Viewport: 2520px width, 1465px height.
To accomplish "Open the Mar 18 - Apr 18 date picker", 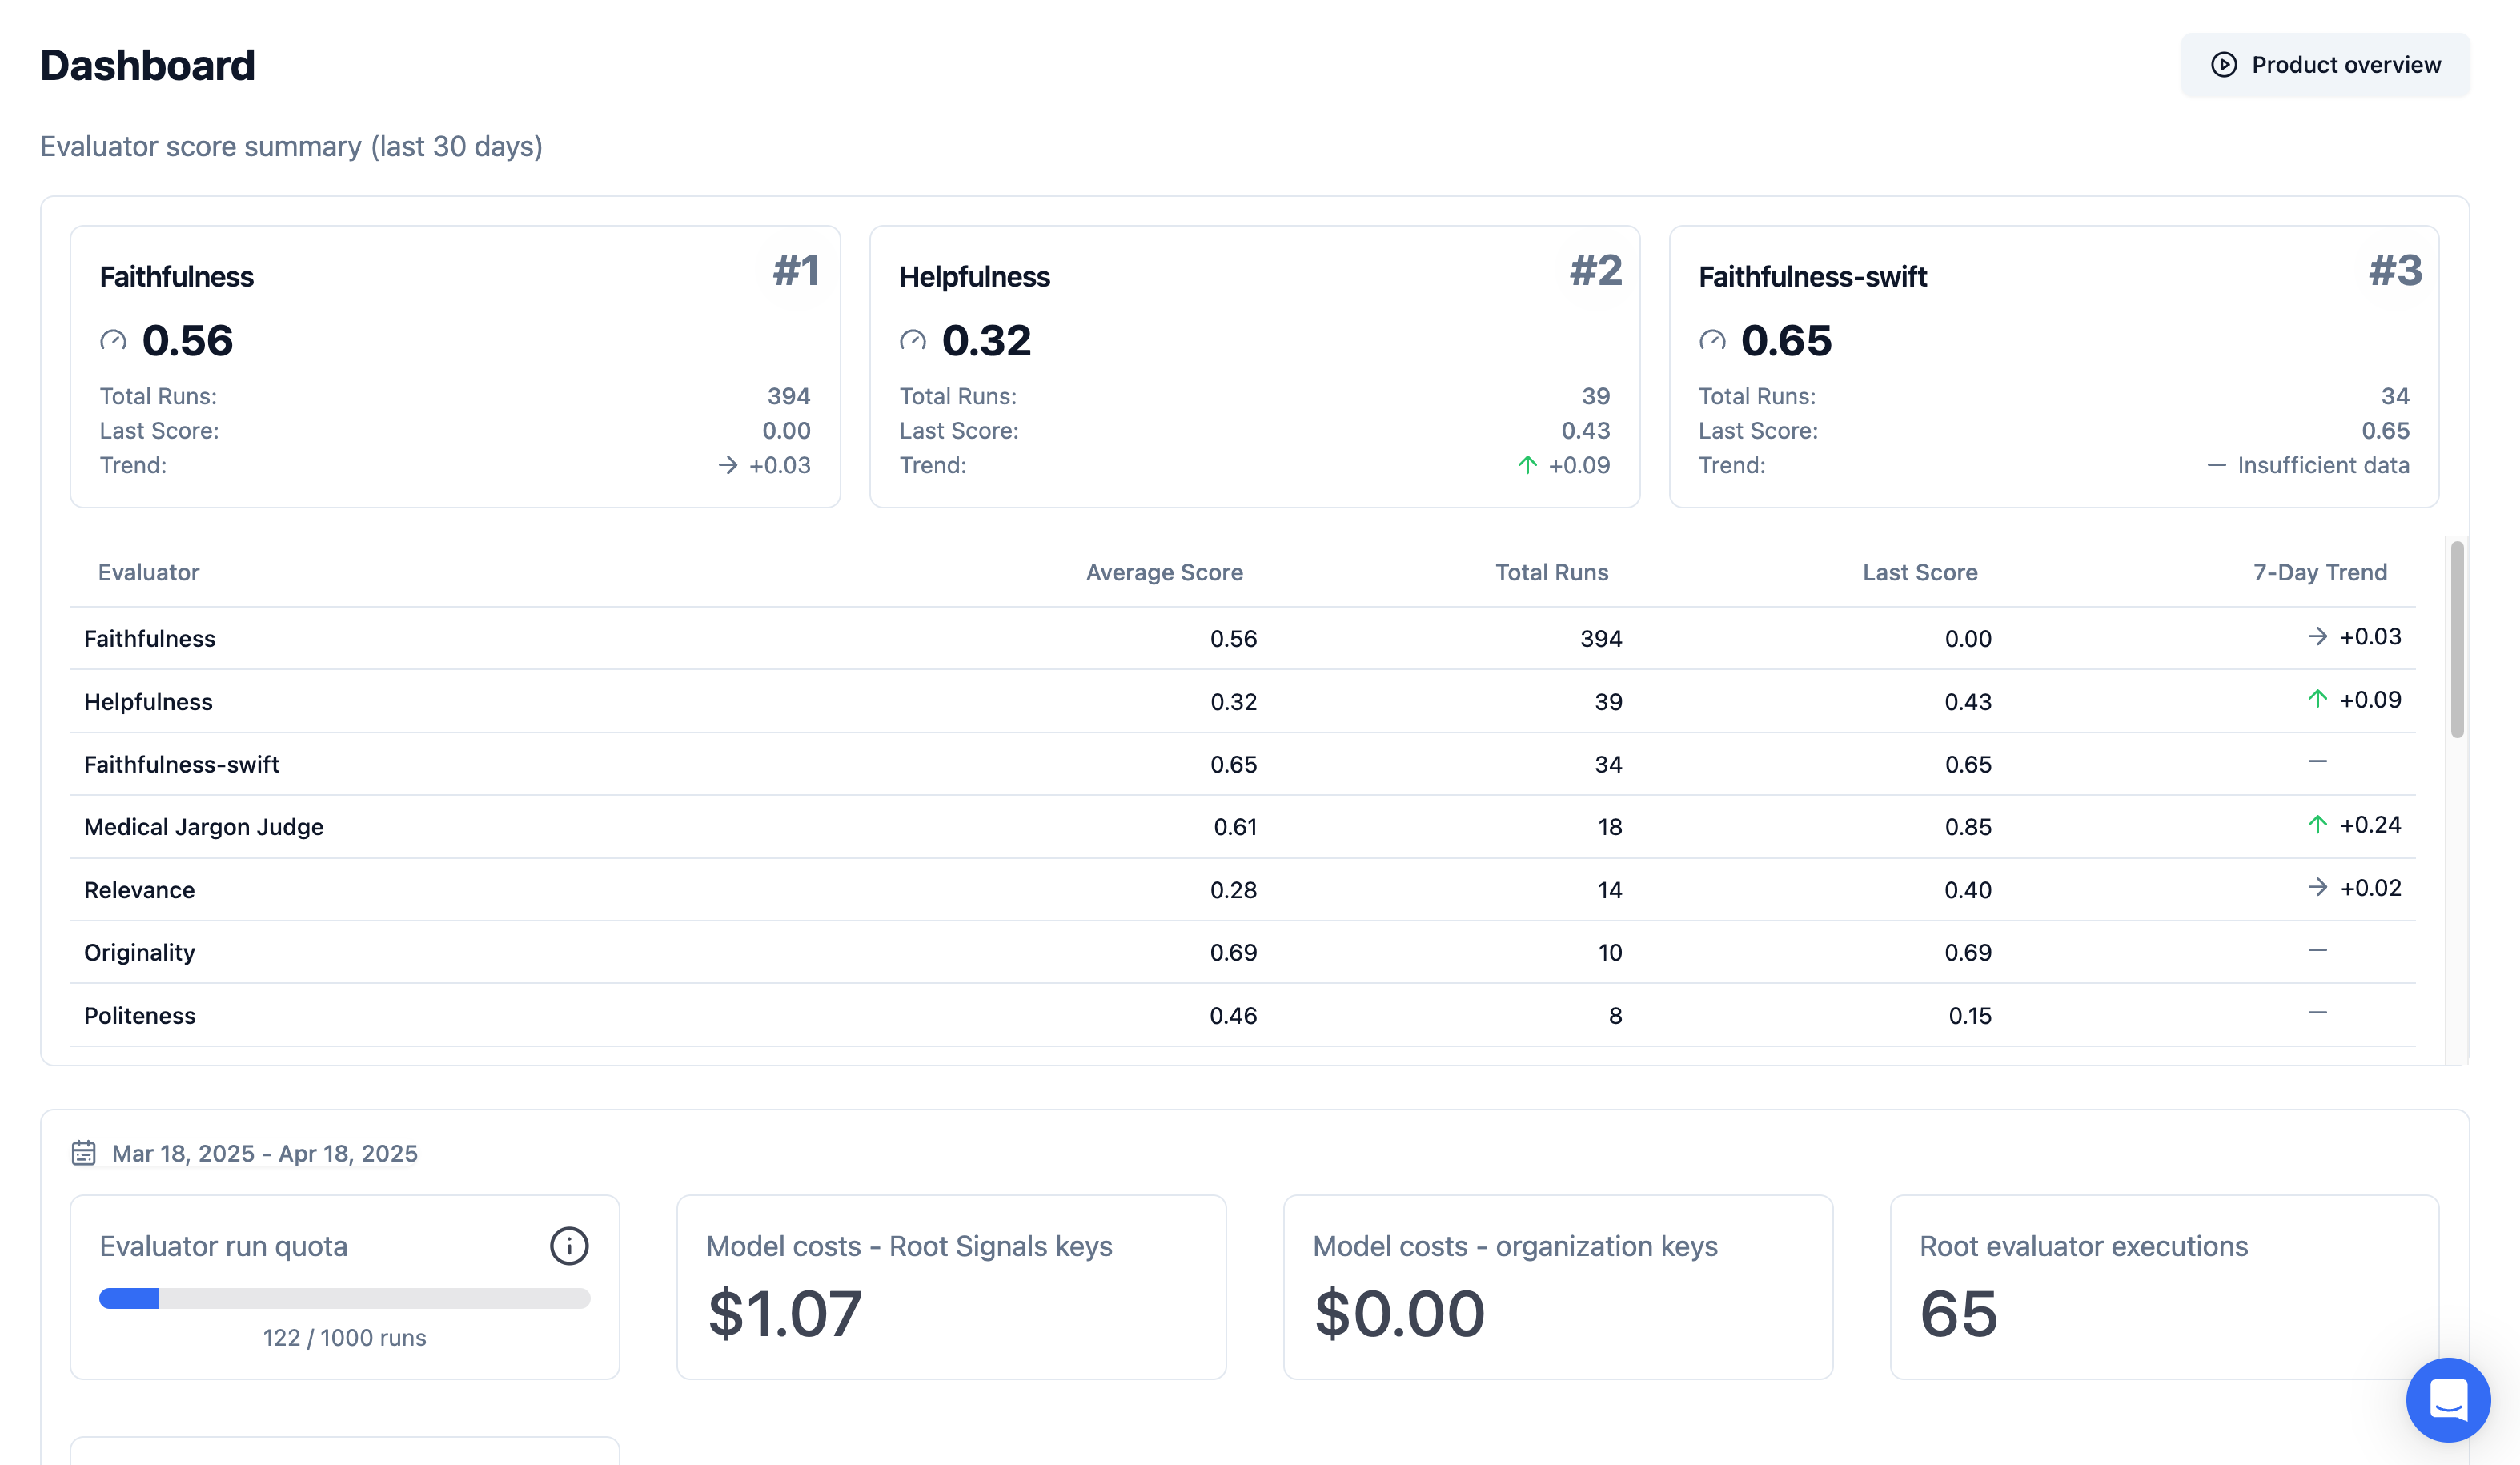I will pyautogui.click(x=264, y=1153).
